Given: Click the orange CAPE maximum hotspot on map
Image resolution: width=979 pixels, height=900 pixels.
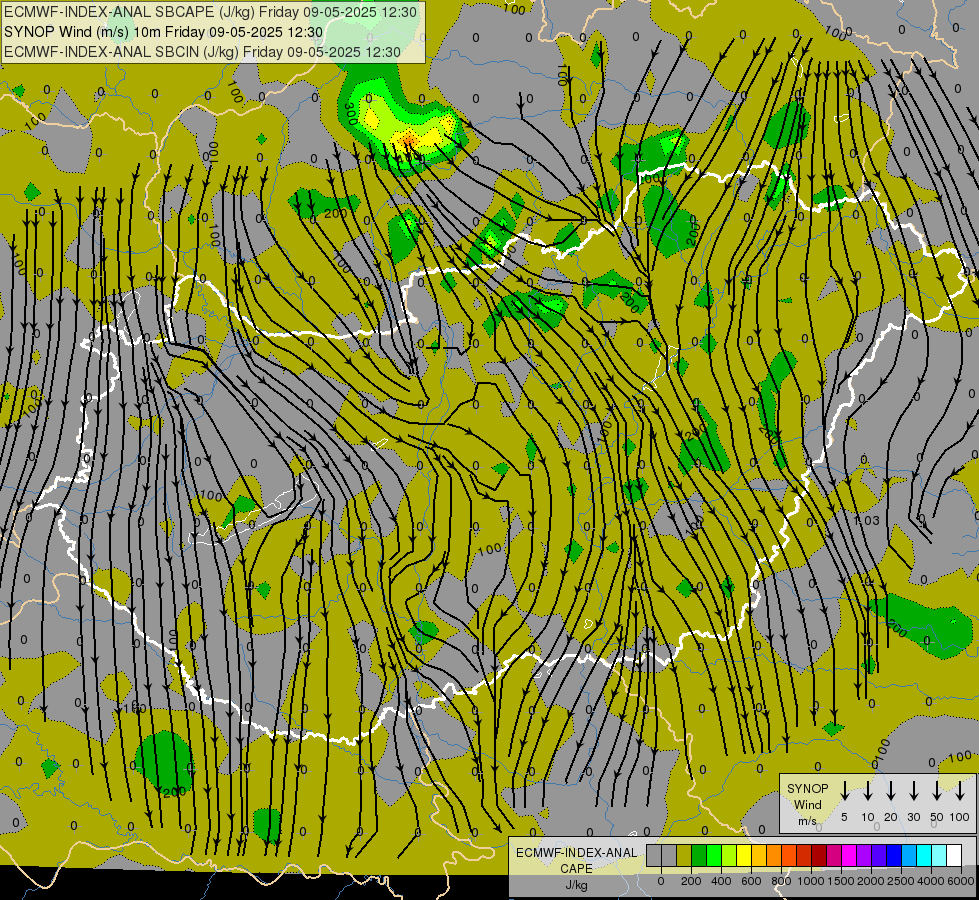Looking at the screenshot, I should [x=408, y=140].
